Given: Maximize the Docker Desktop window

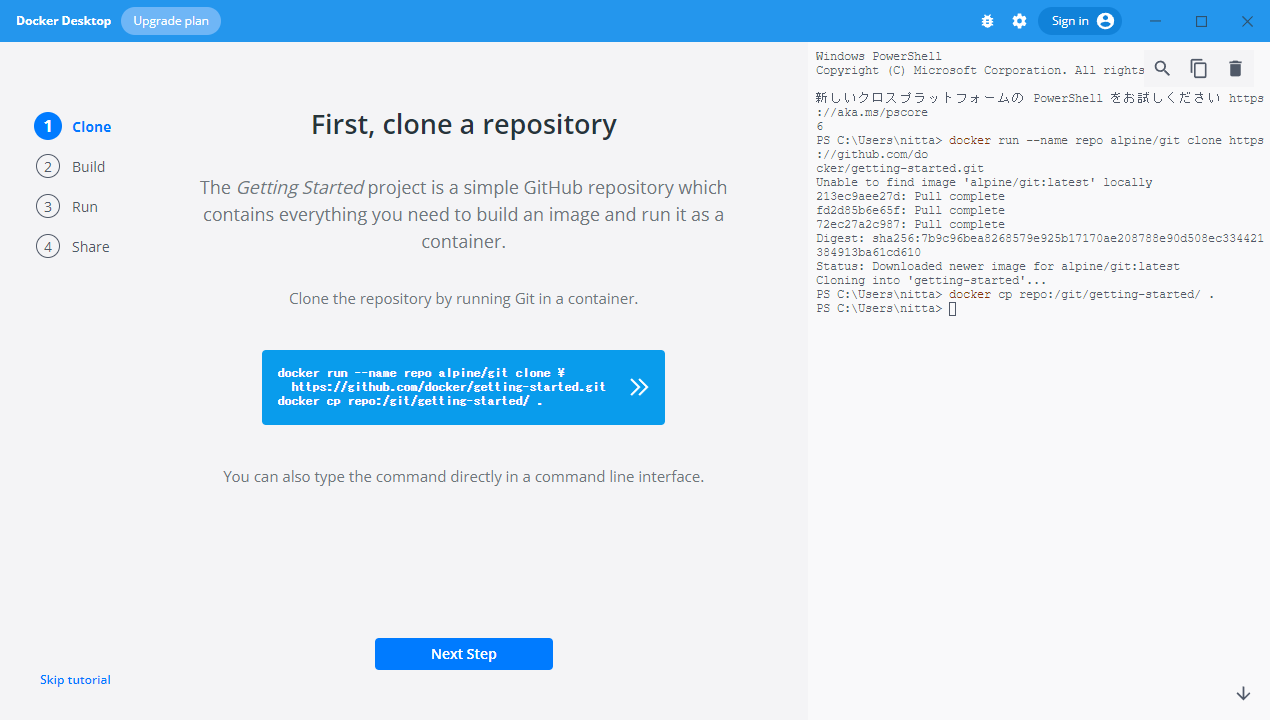Looking at the screenshot, I should click(1202, 21).
